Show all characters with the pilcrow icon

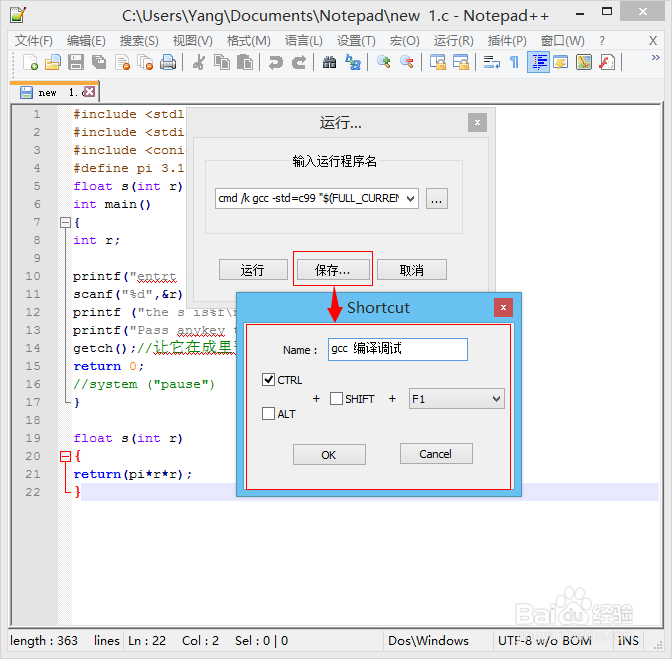click(x=514, y=63)
